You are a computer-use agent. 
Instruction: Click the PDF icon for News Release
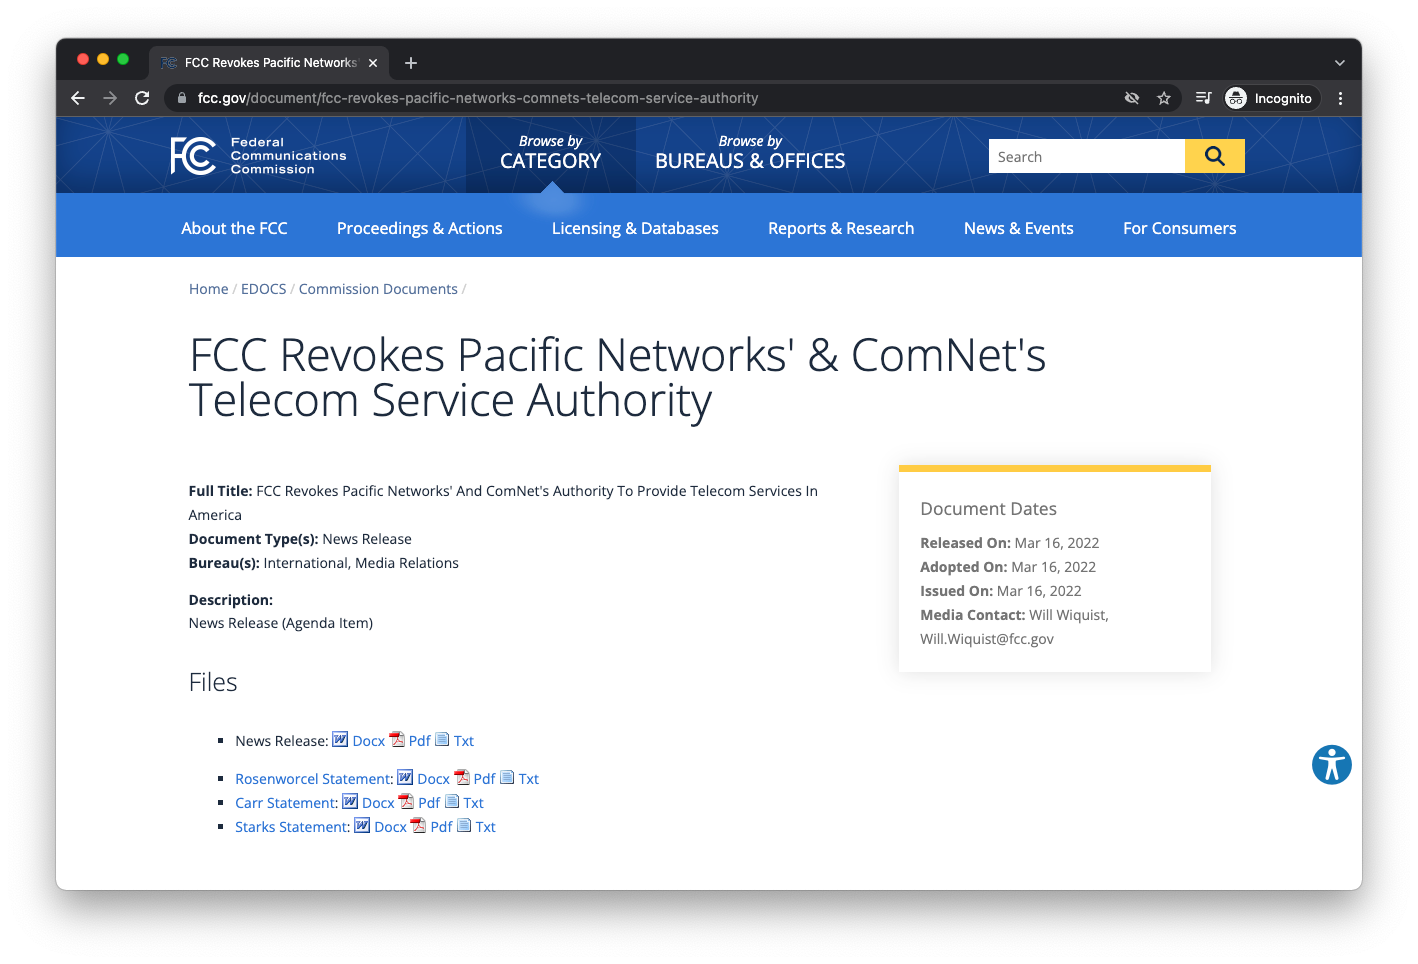click(397, 739)
